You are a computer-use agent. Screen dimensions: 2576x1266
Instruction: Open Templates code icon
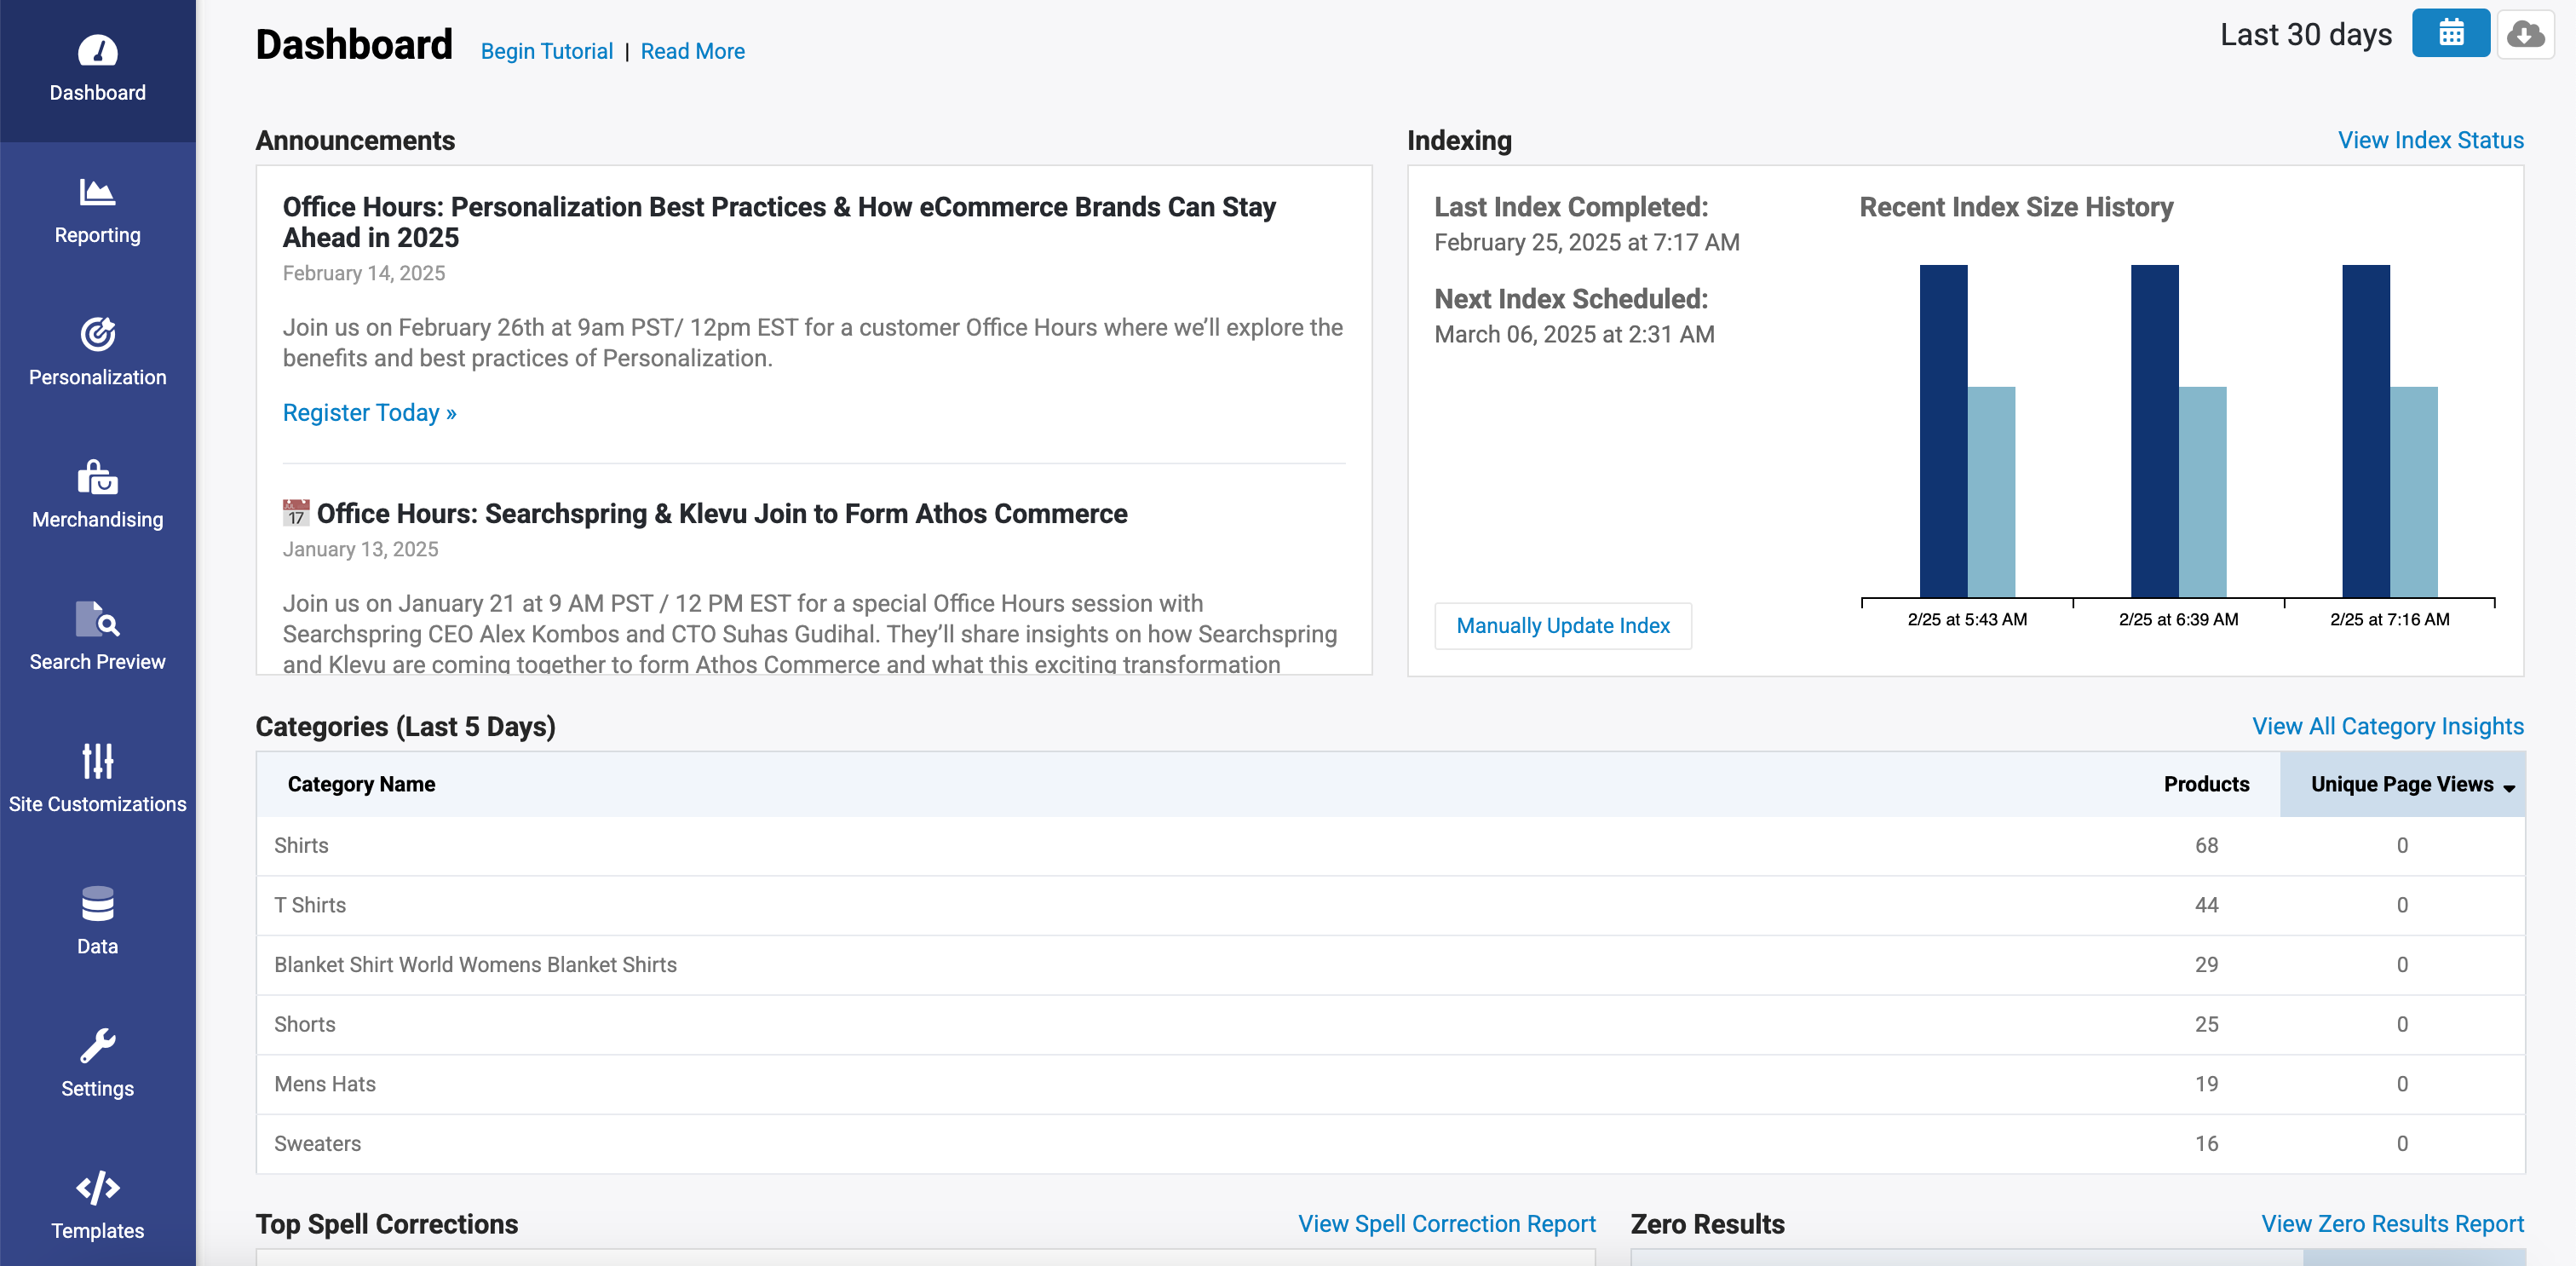click(x=97, y=1188)
